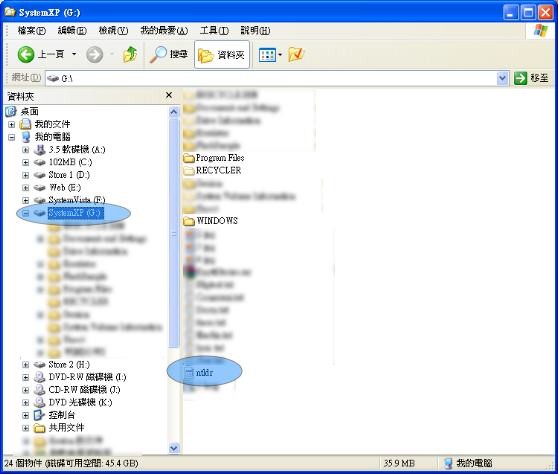Open the 檢視(V) menu

coord(113,31)
